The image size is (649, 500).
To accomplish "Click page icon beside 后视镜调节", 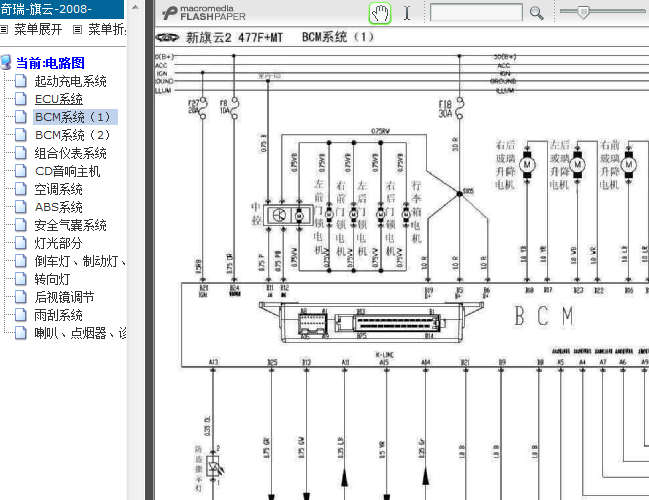I will tap(21, 297).
